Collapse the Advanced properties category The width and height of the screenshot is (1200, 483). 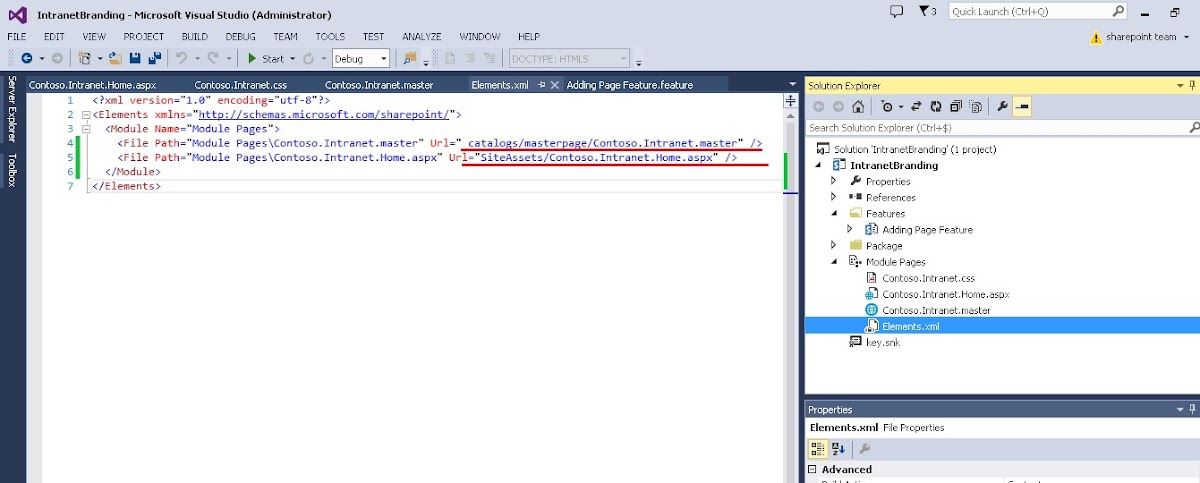(812, 469)
